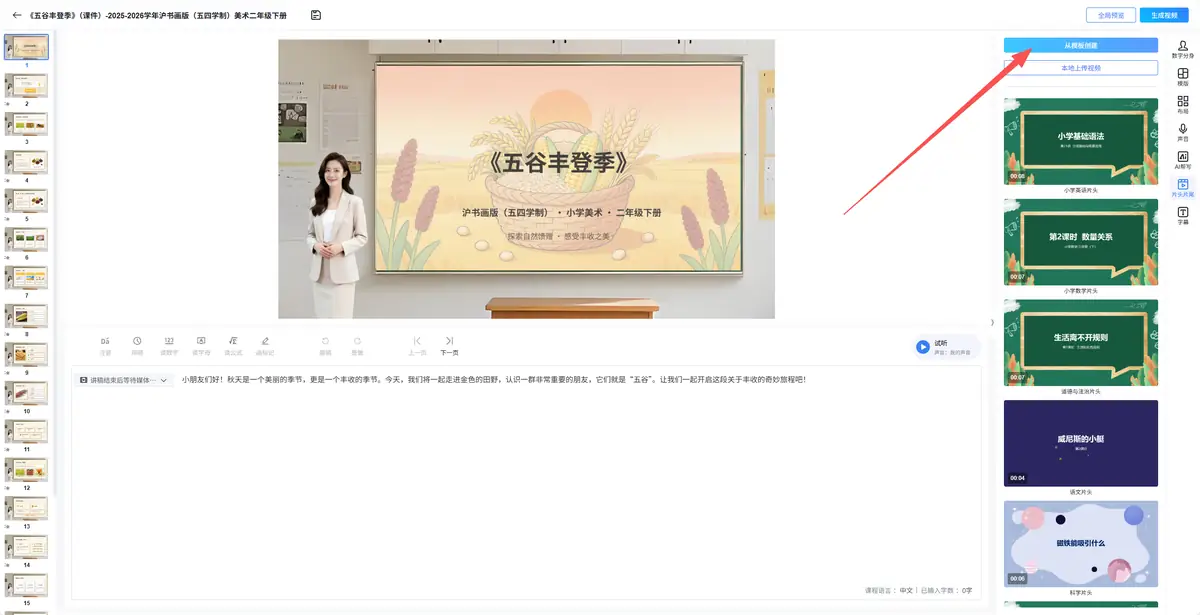Select slide thumbnail 1

(26, 47)
